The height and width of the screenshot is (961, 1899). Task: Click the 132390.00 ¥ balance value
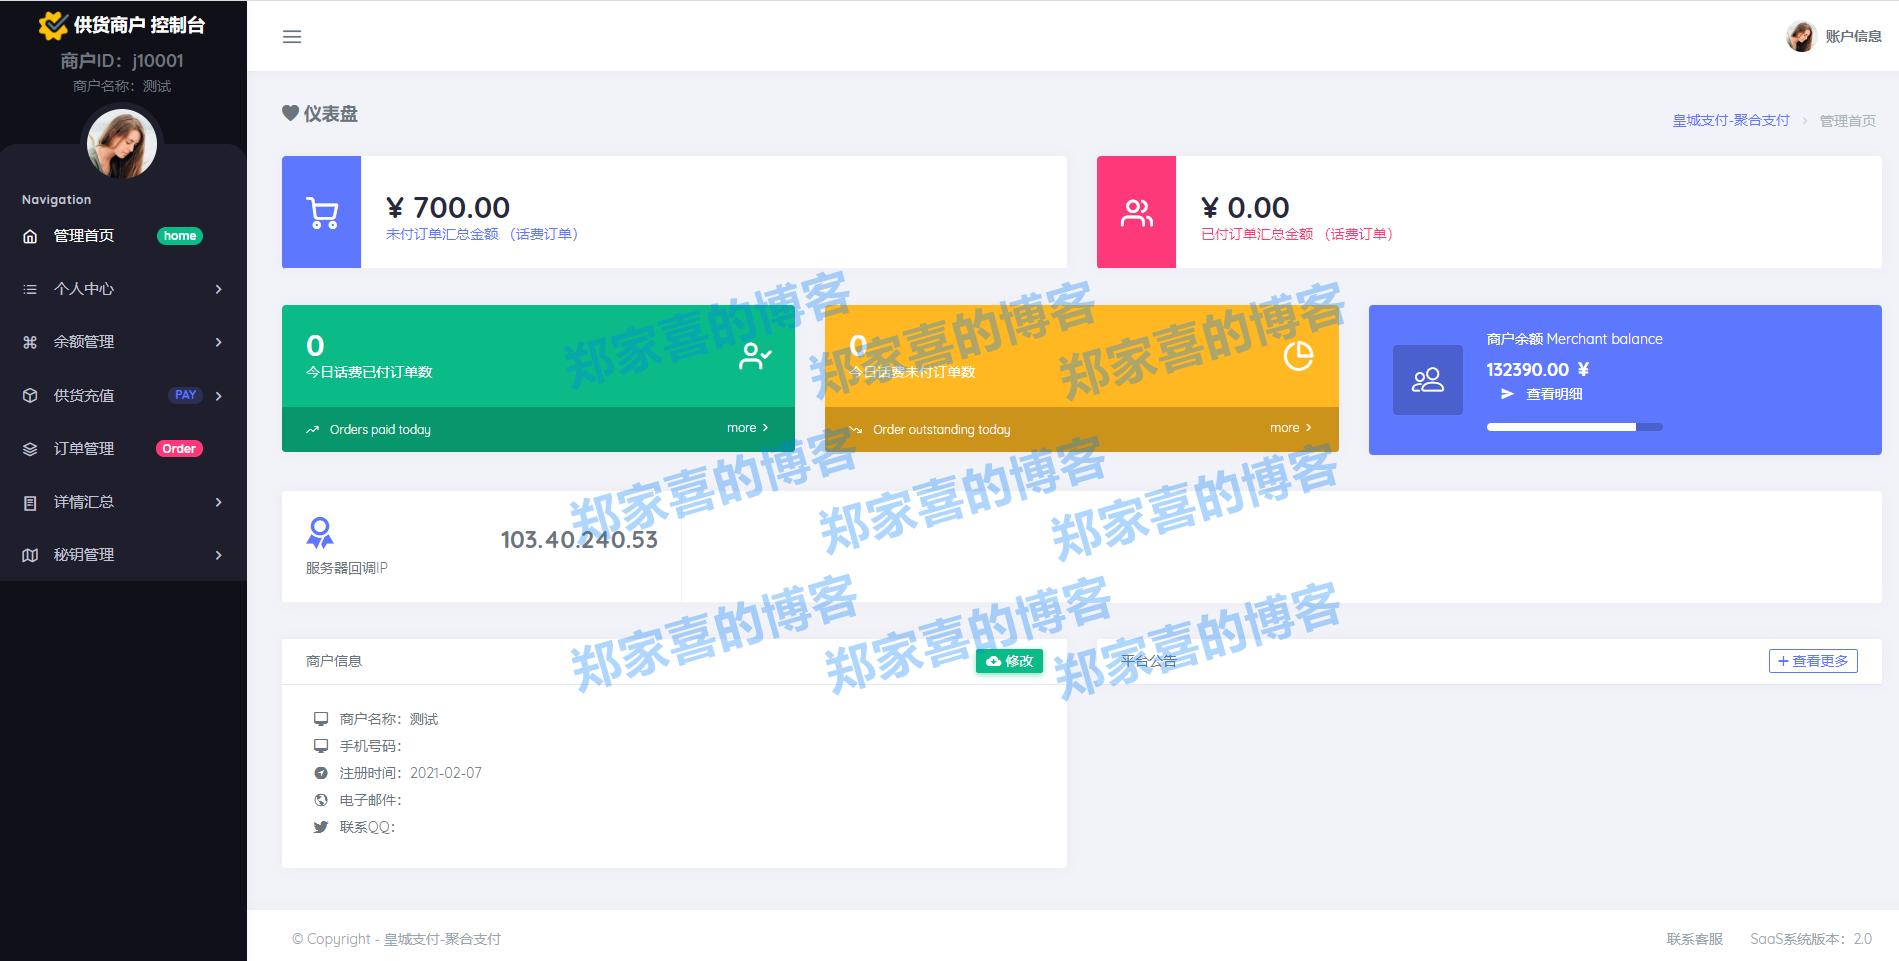coord(1538,370)
